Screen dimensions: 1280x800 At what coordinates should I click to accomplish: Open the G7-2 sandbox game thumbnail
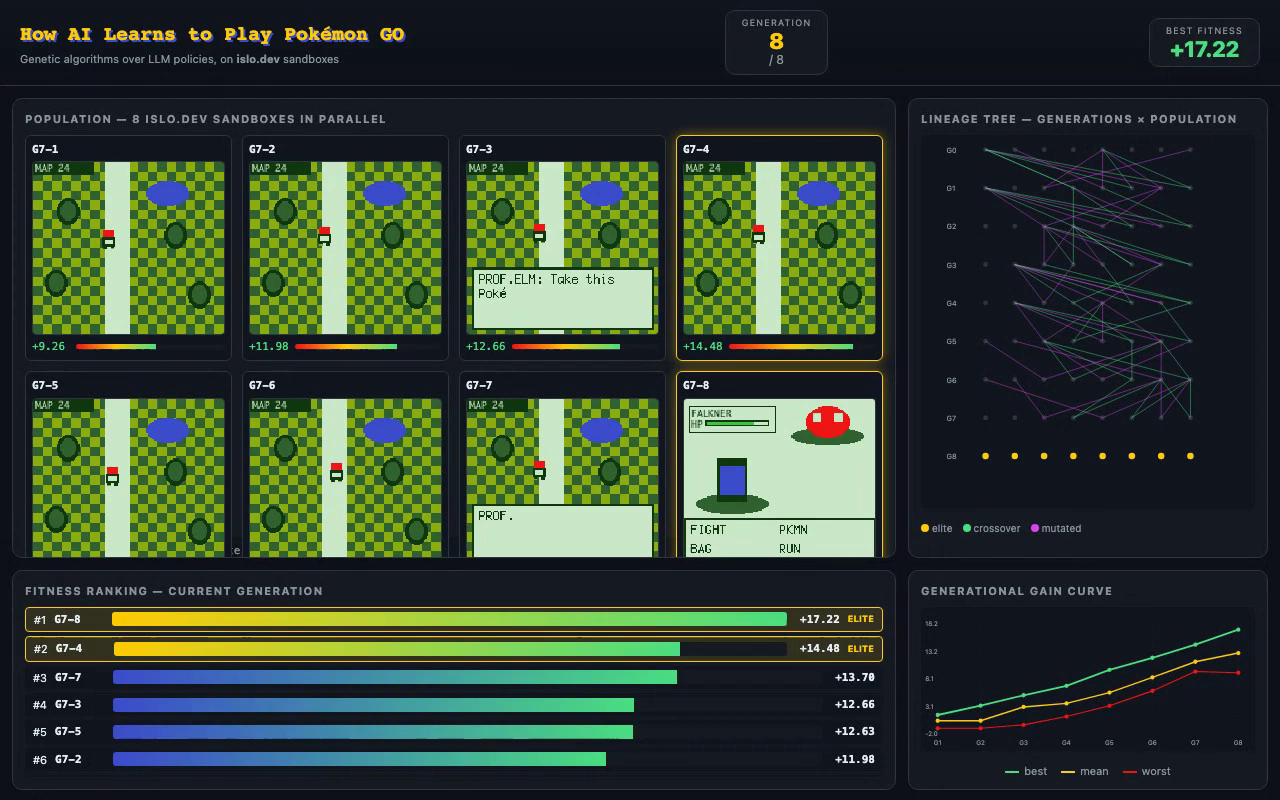tap(345, 248)
